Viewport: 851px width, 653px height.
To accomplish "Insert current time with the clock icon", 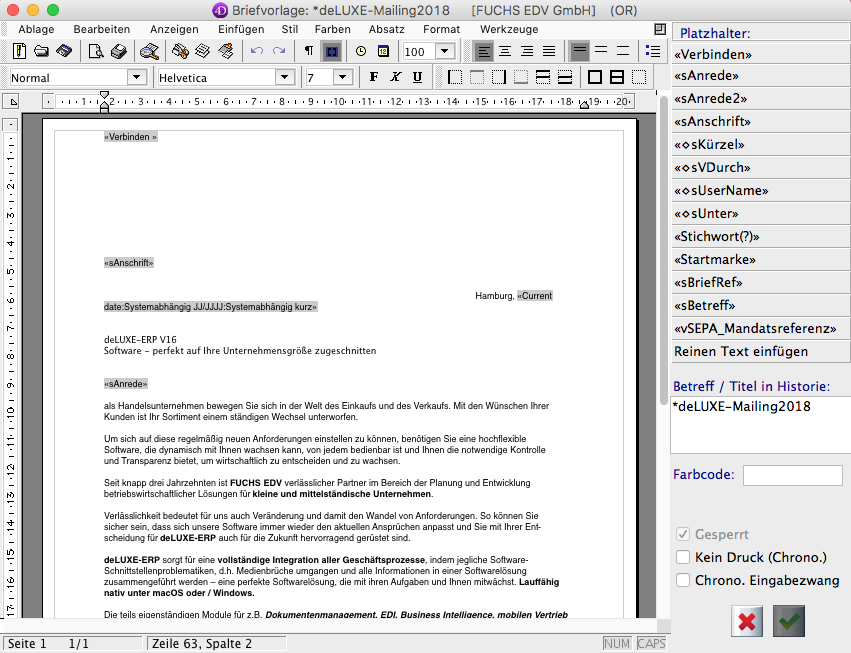I will 361,51.
